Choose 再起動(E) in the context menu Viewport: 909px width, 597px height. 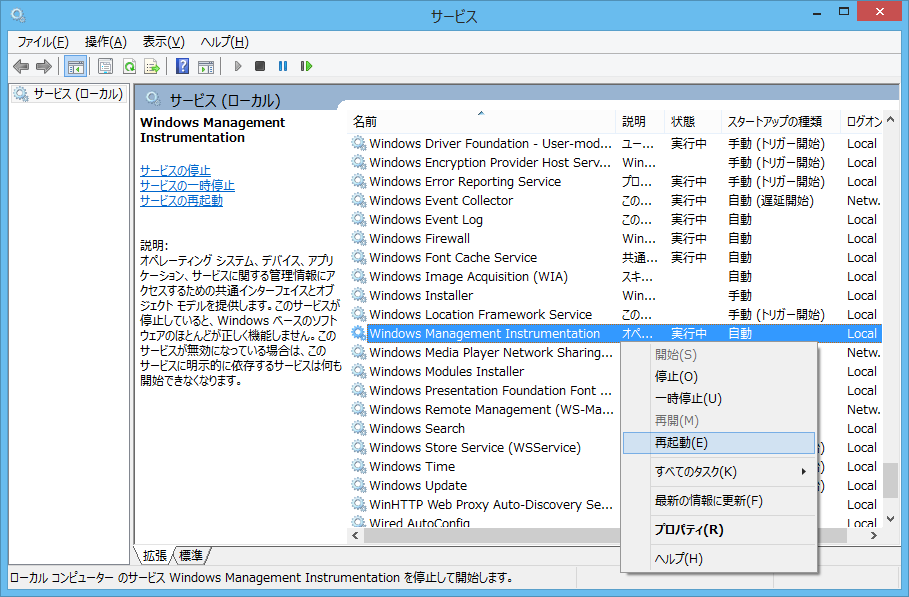[x=719, y=443]
